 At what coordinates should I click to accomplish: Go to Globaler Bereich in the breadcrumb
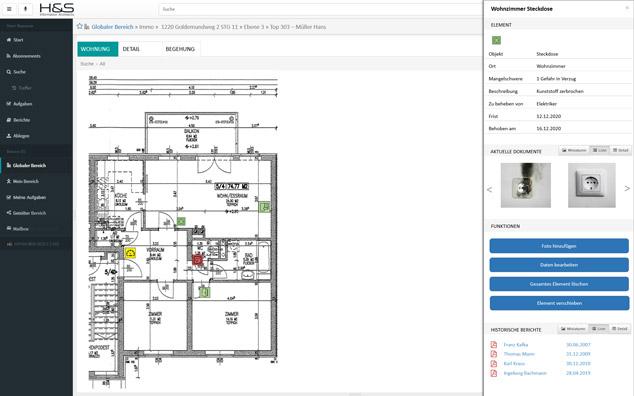coord(112,27)
